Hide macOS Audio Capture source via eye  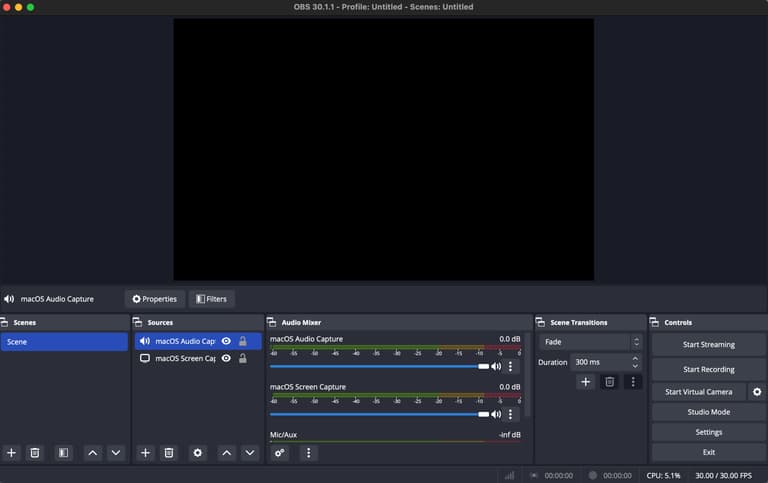click(226, 341)
